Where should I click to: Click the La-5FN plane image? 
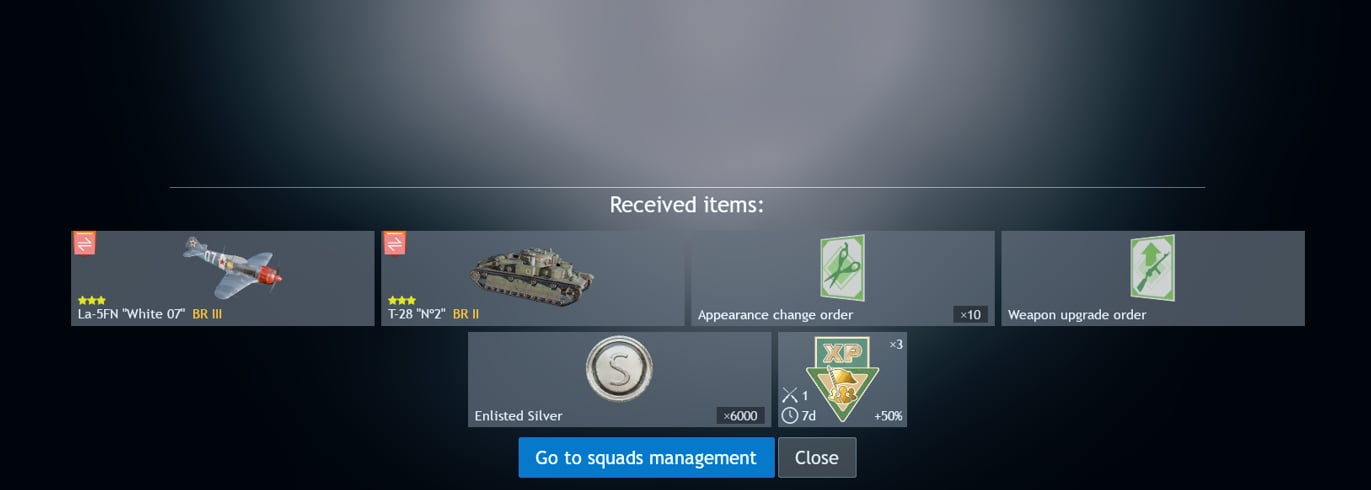coord(232,266)
